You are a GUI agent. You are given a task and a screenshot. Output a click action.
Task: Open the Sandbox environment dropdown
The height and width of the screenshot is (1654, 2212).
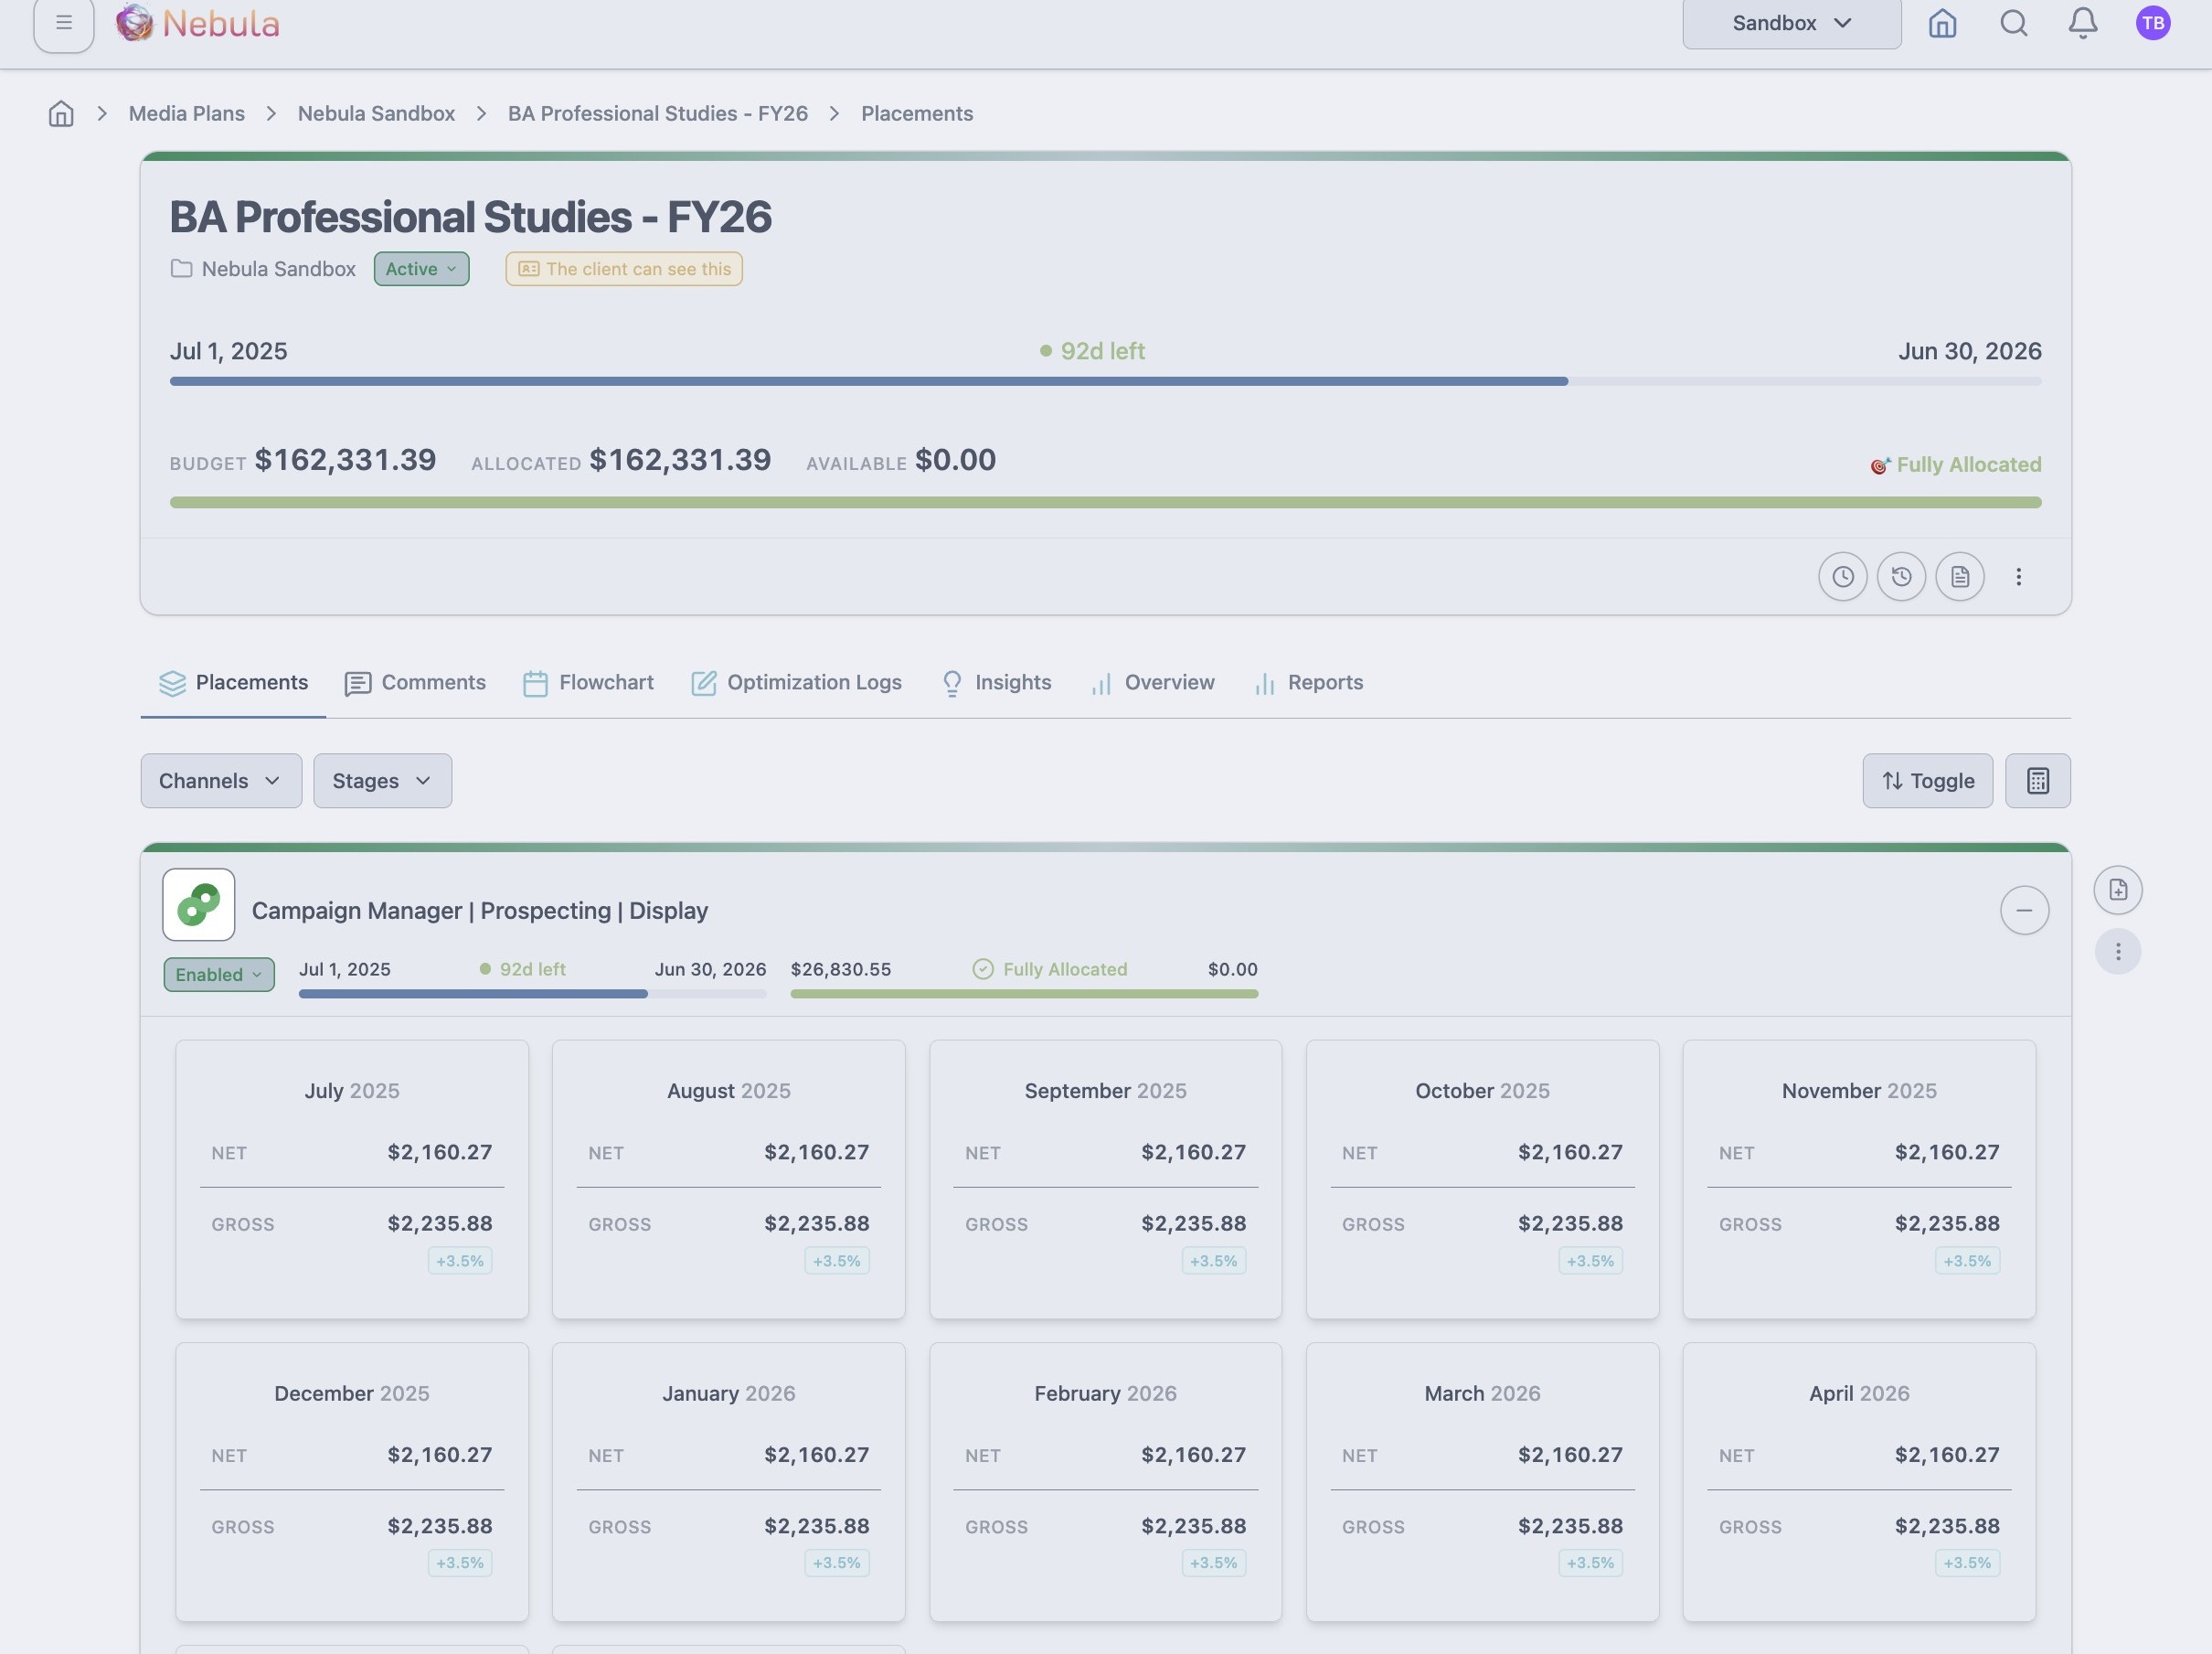coord(1791,23)
